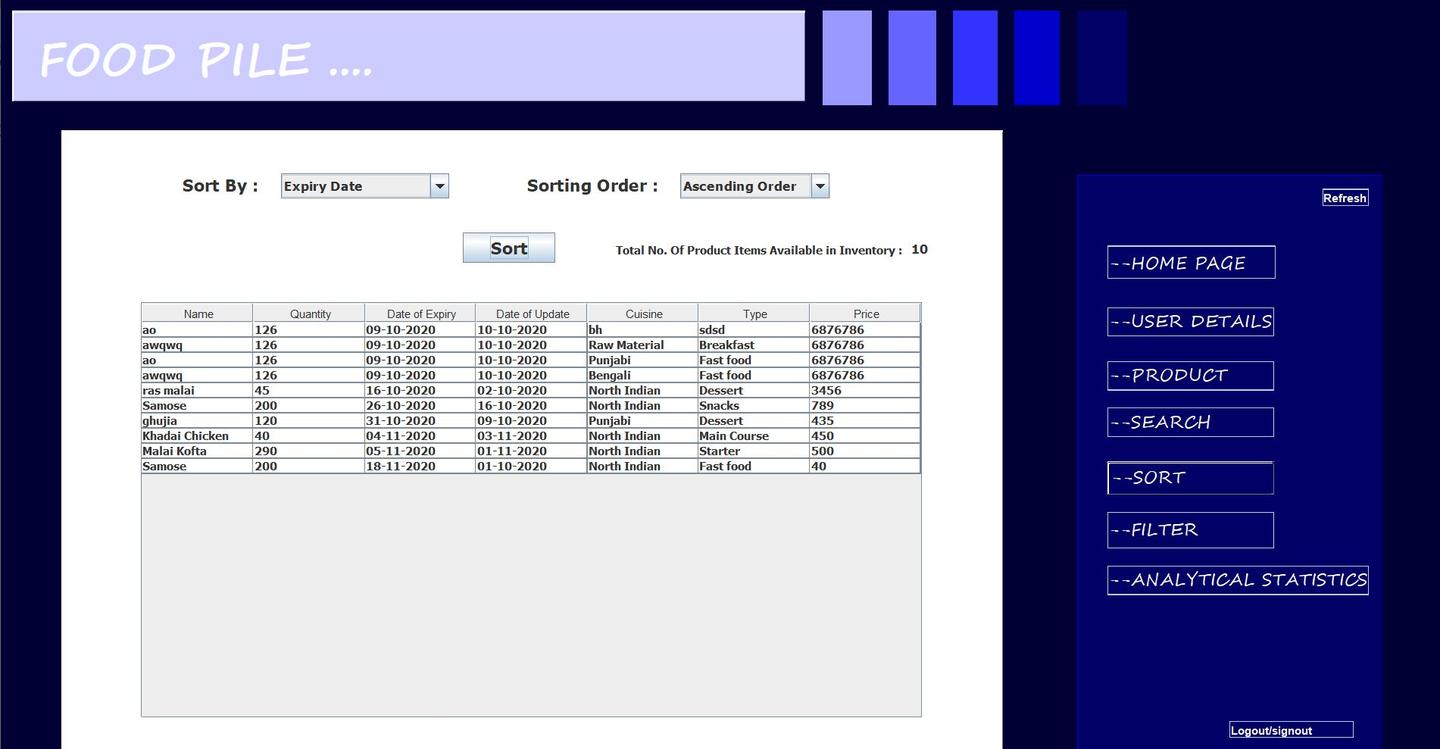The image size is (1440, 749).
Task: Click the Quantity column header
Action: tap(309, 313)
